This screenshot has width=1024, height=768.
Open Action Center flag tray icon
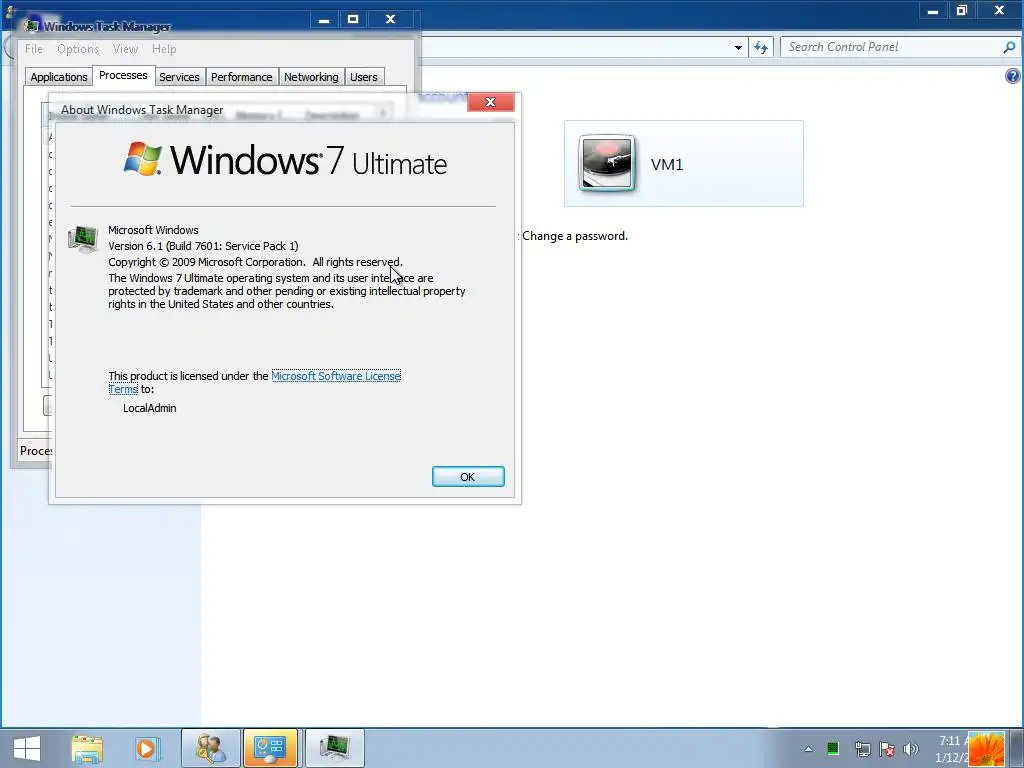pyautogui.click(x=887, y=749)
